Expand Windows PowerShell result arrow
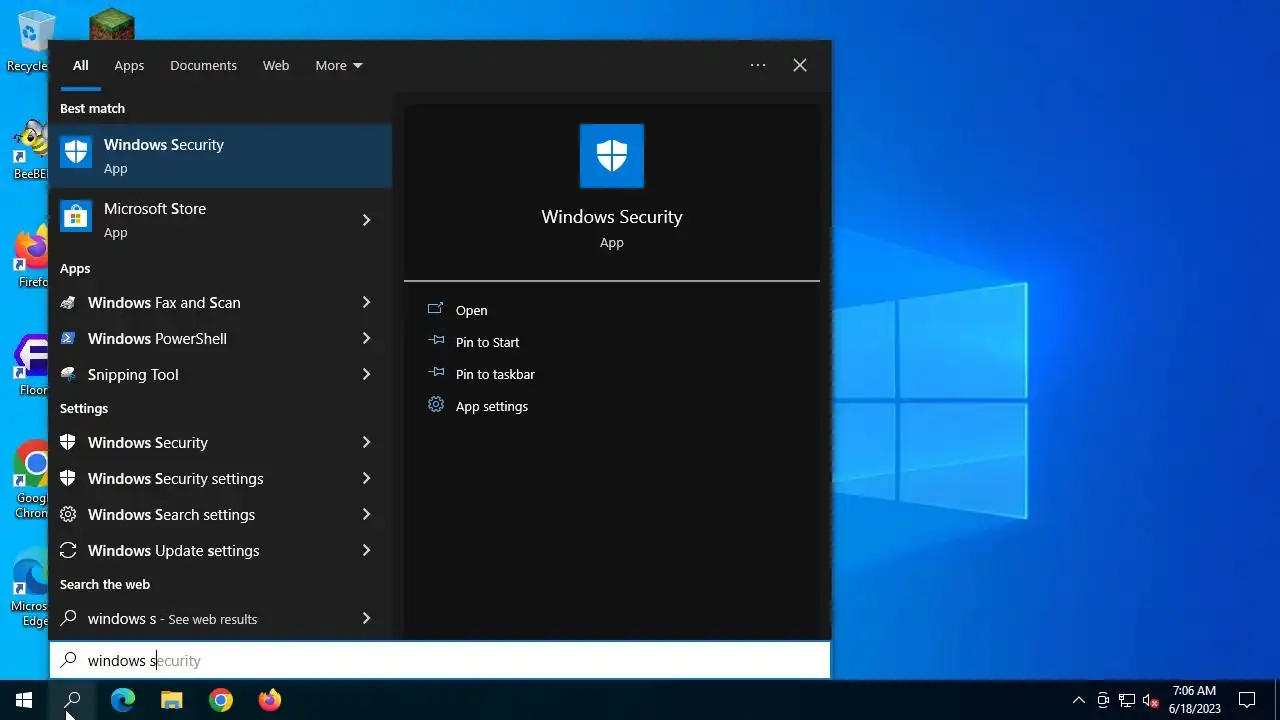 pyautogui.click(x=366, y=338)
